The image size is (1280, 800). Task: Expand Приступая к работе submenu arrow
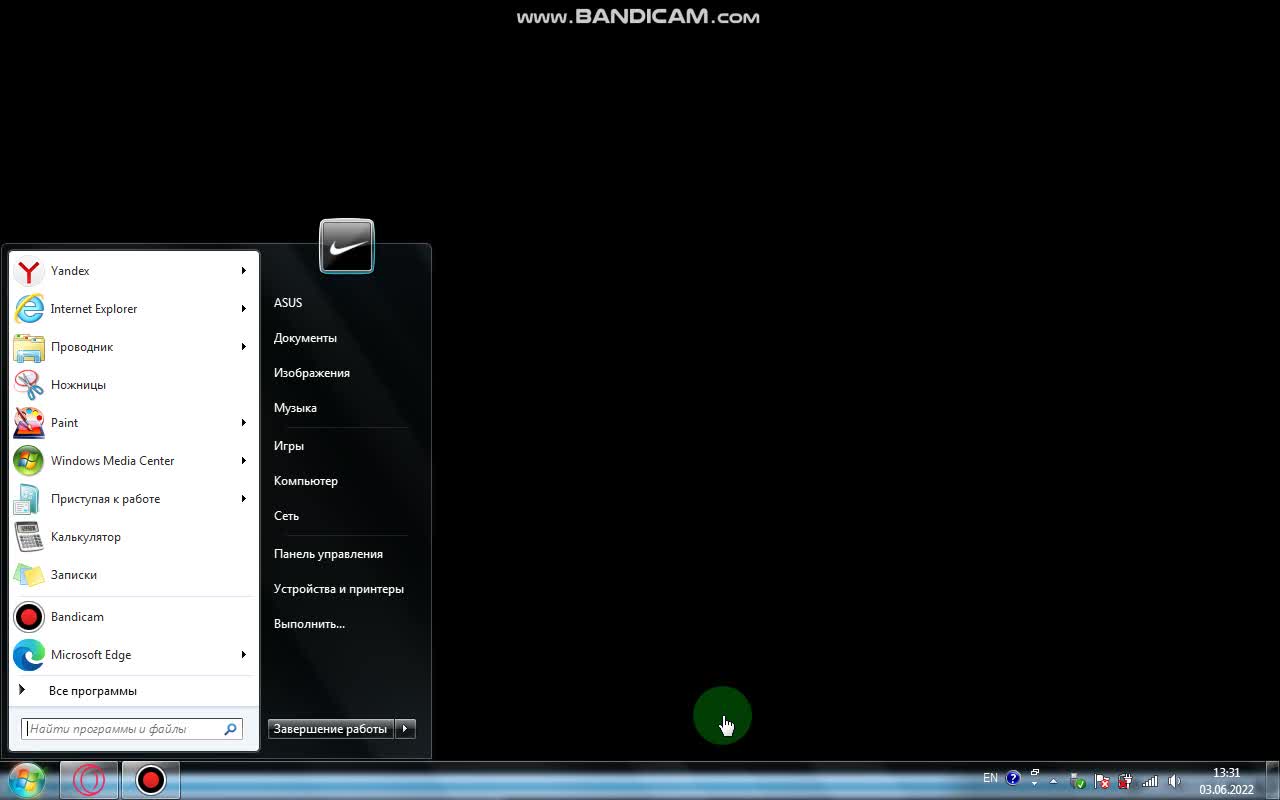243,499
